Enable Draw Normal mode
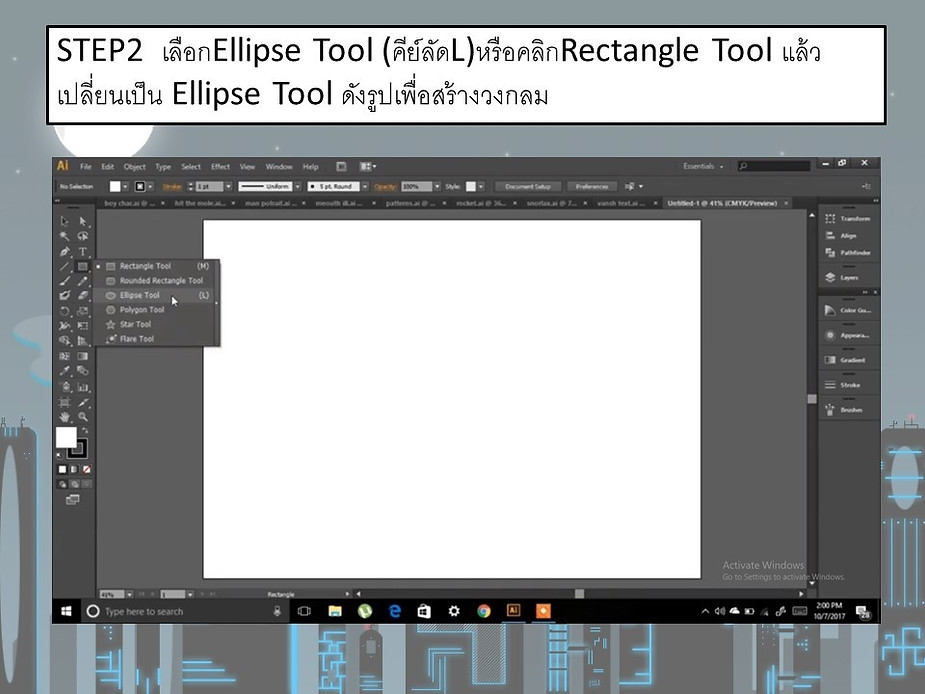 pos(63,484)
